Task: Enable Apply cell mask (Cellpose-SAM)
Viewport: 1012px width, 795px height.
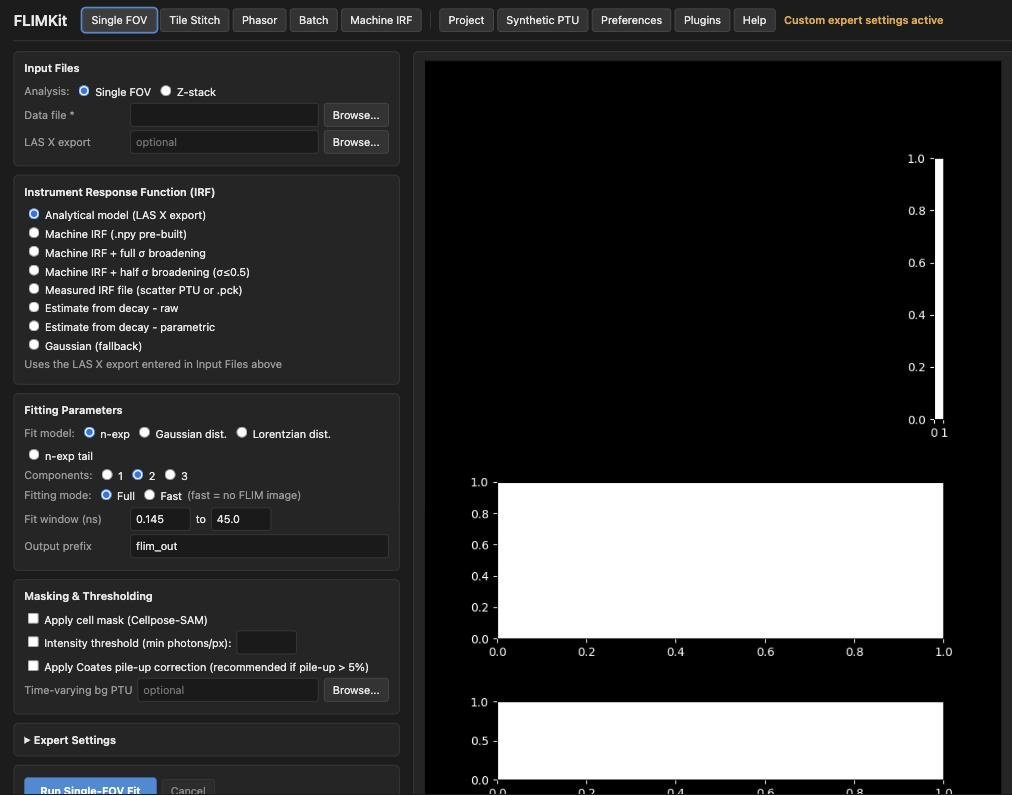Action: (33, 619)
